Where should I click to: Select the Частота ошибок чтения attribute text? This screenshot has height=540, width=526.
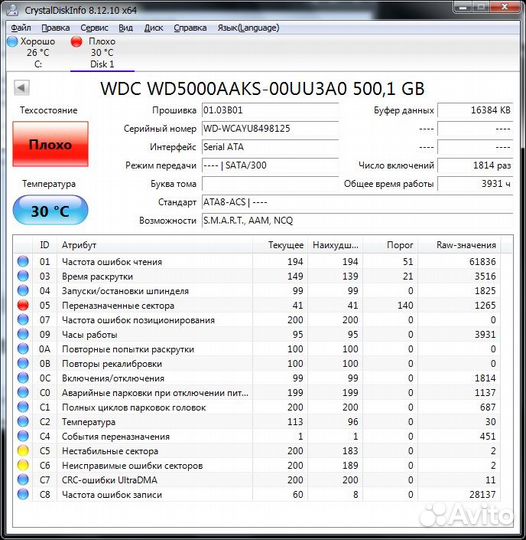pos(112,262)
